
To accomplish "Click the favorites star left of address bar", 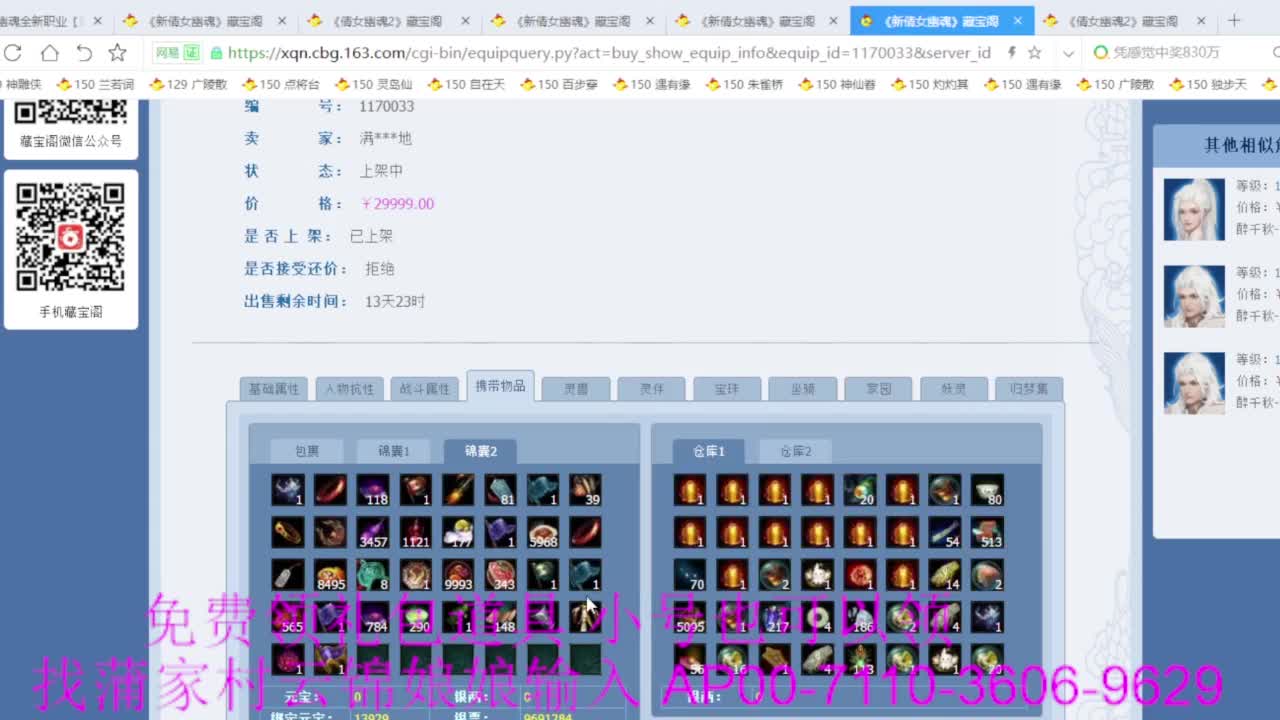I will coord(118,53).
